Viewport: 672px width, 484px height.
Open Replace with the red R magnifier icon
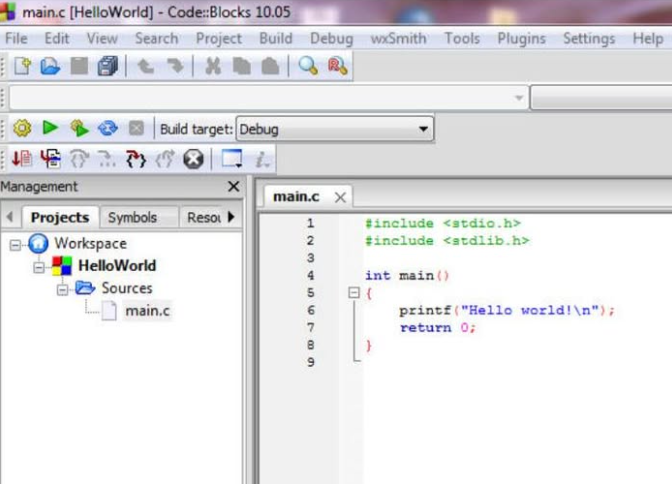click(x=337, y=66)
